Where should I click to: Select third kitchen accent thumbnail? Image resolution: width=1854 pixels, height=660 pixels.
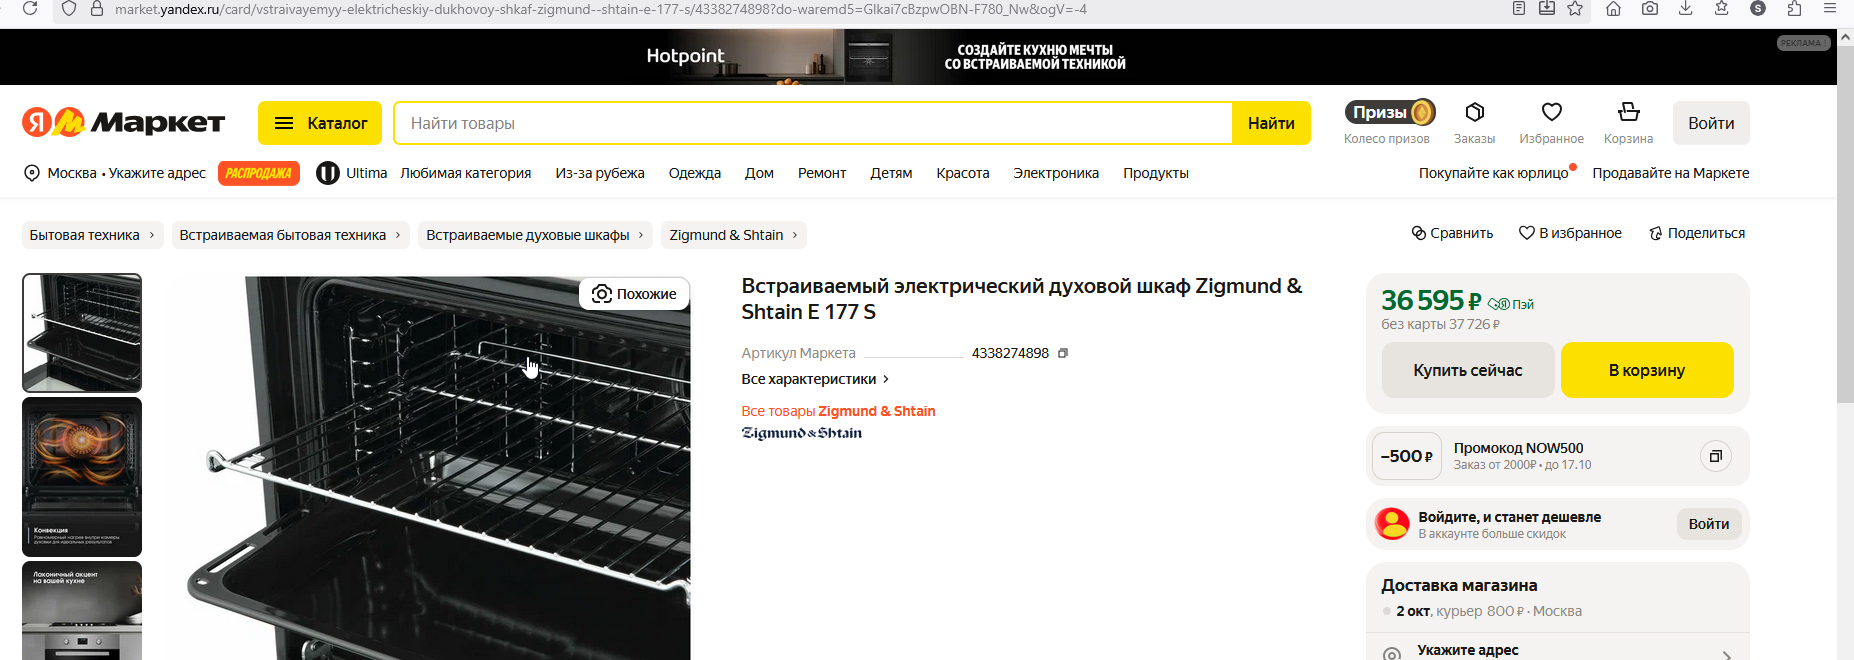click(82, 610)
